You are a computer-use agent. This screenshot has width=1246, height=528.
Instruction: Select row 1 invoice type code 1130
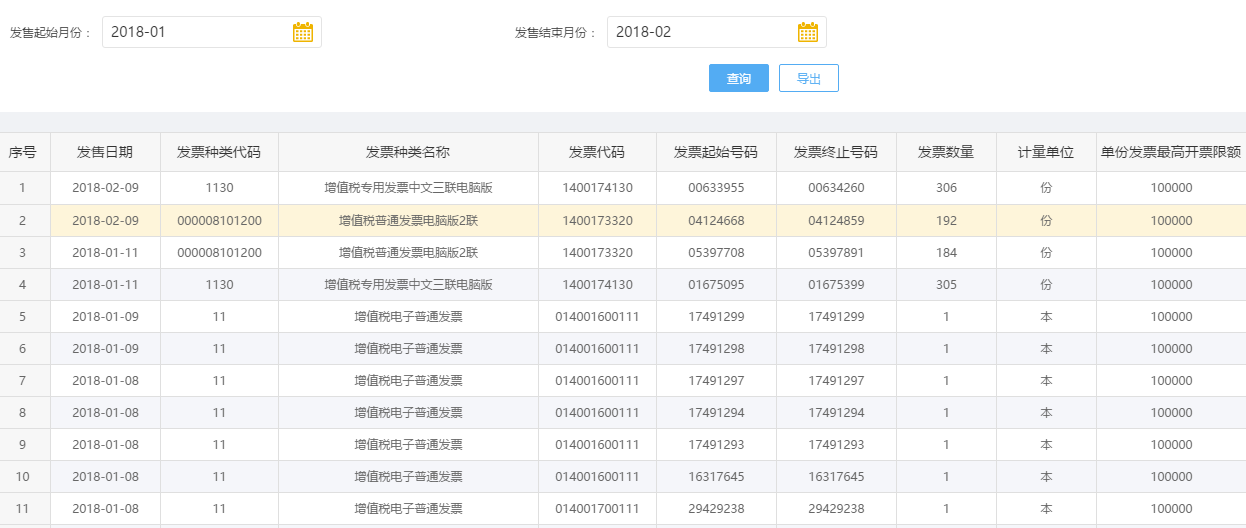tap(219, 188)
